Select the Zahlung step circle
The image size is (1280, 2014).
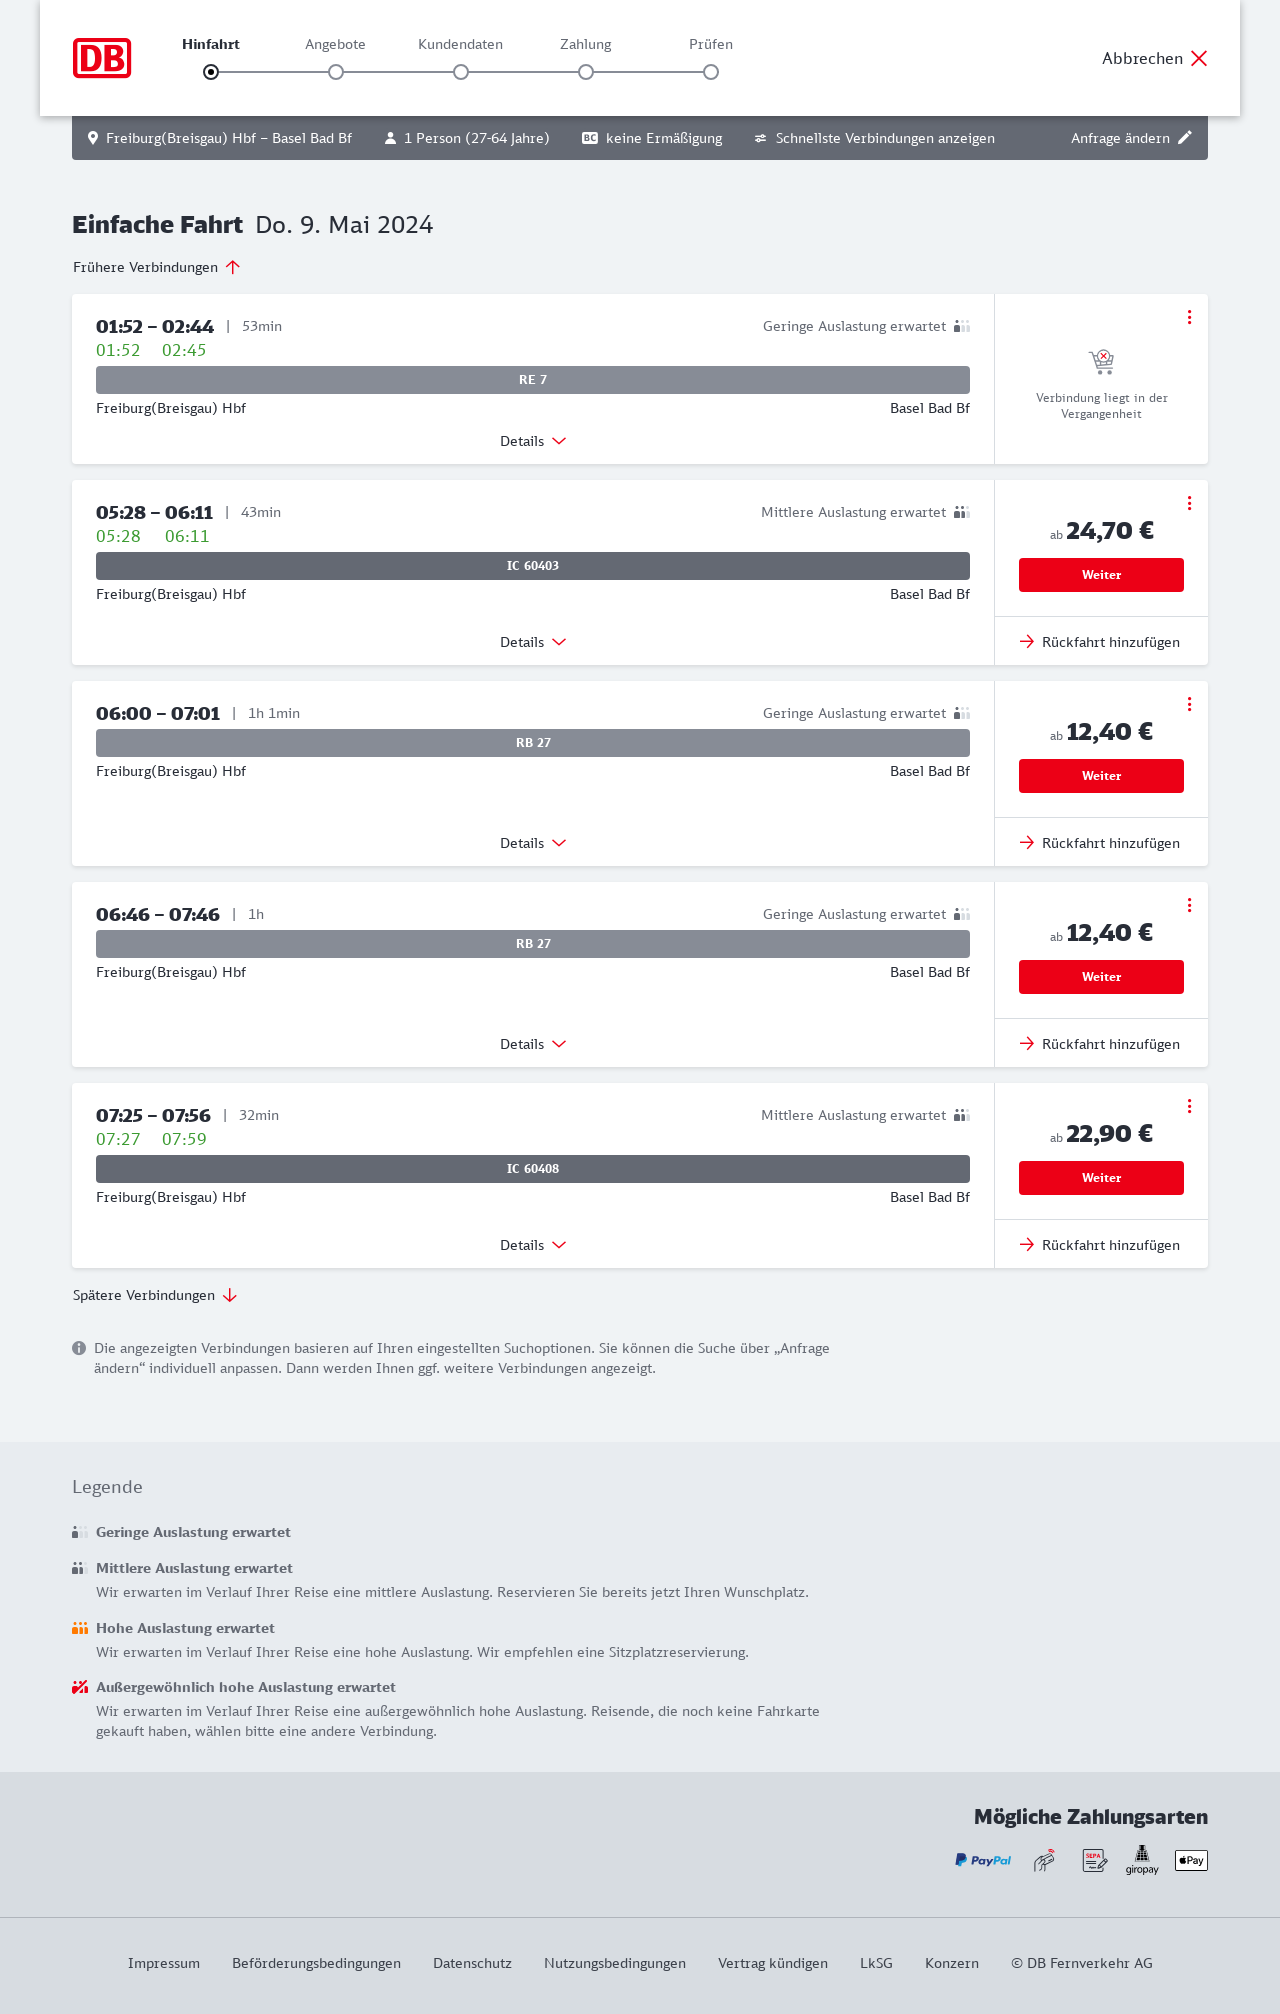pyautogui.click(x=586, y=72)
